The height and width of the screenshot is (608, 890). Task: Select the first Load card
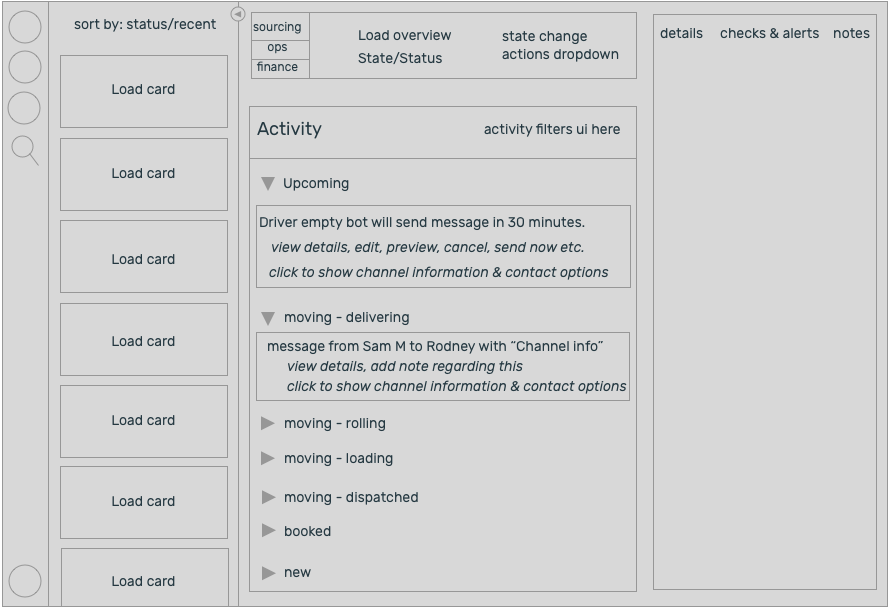click(144, 91)
